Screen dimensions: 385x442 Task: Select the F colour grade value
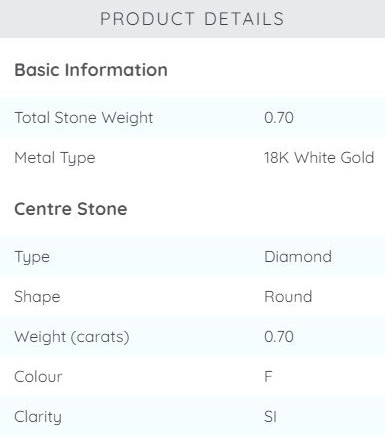point(268,377)
